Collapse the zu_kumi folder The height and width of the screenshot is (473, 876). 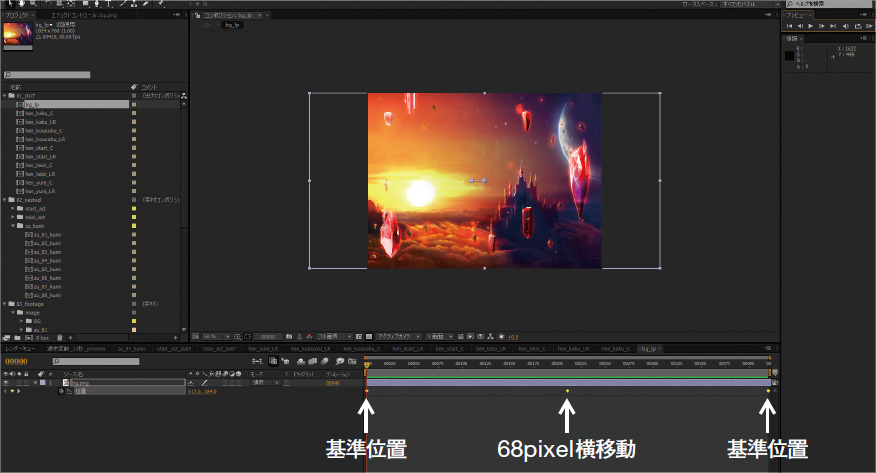[x=13, y=226]
